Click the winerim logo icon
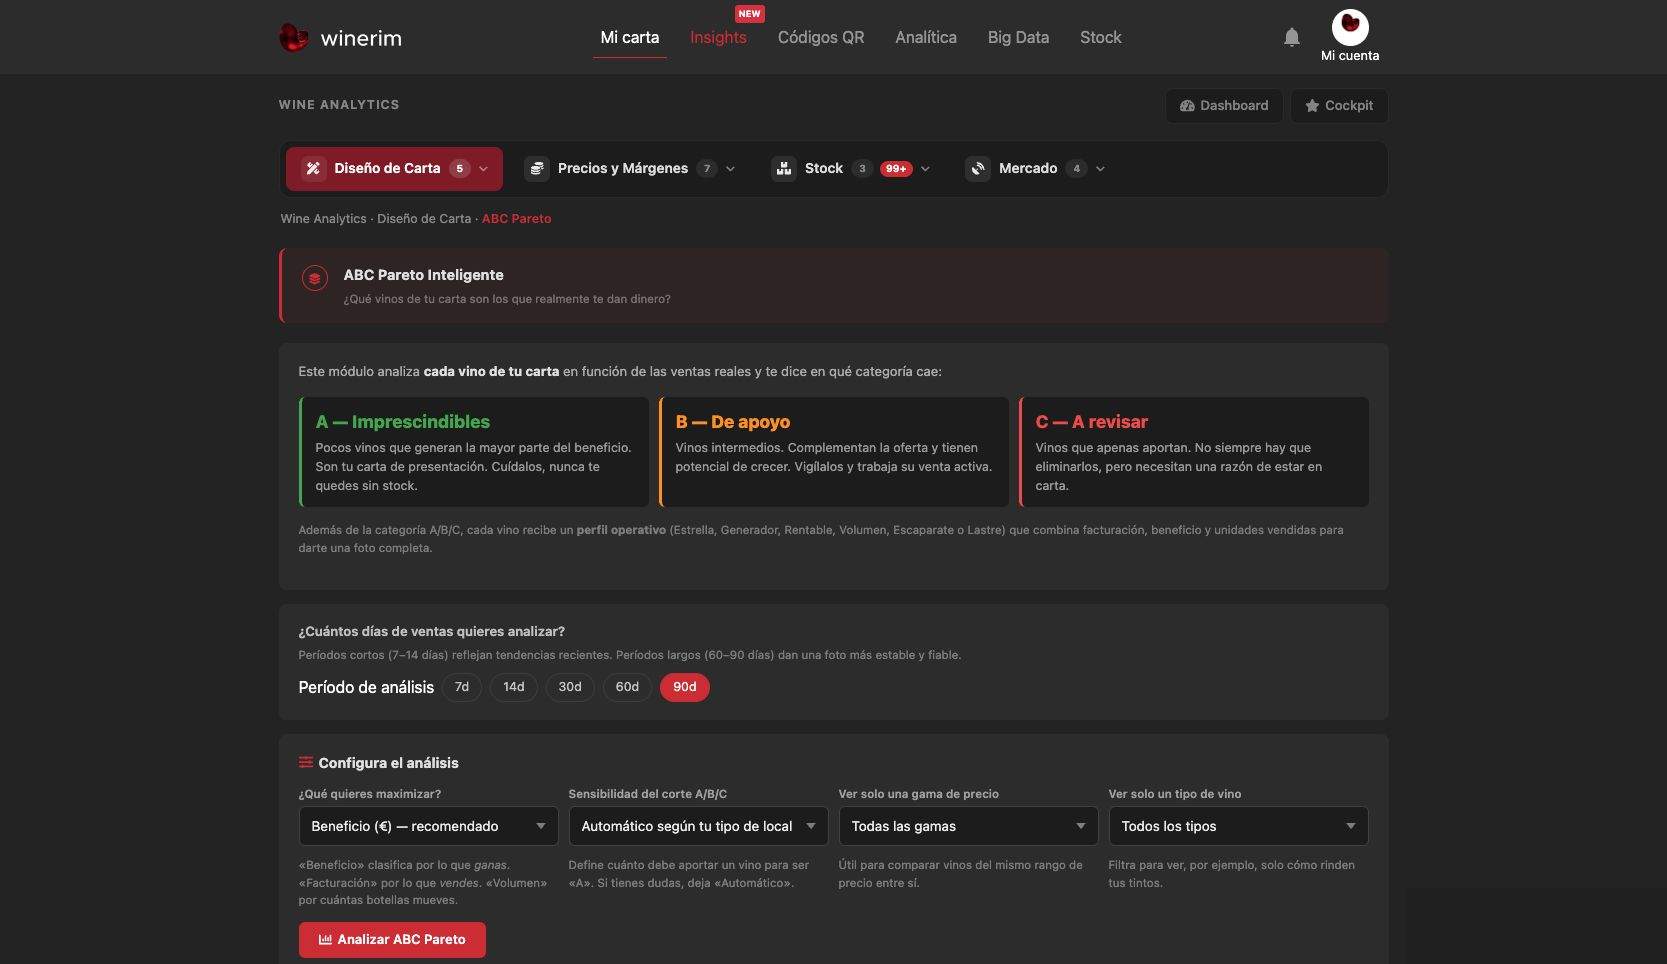1667x964 pixels. point(293,38)
